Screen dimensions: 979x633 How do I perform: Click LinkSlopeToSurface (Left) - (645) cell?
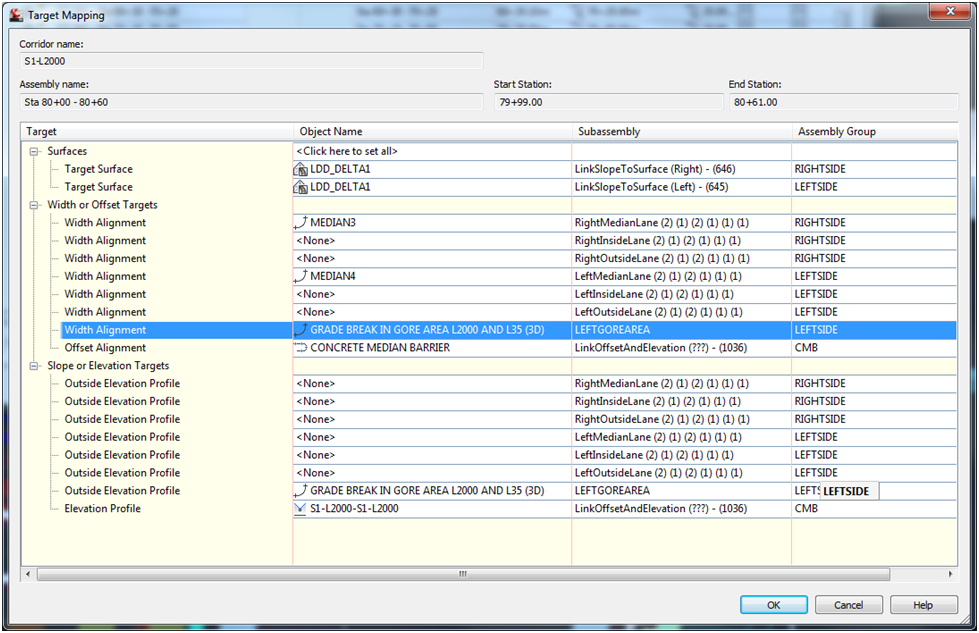point(681,187)
